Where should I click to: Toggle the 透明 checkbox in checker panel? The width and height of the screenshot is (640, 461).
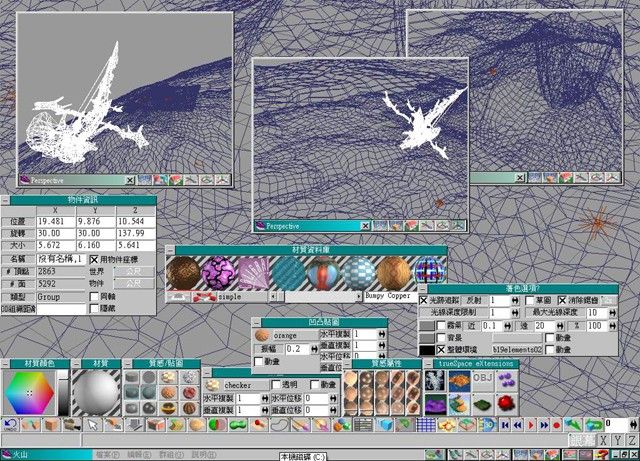click(276, 384)
